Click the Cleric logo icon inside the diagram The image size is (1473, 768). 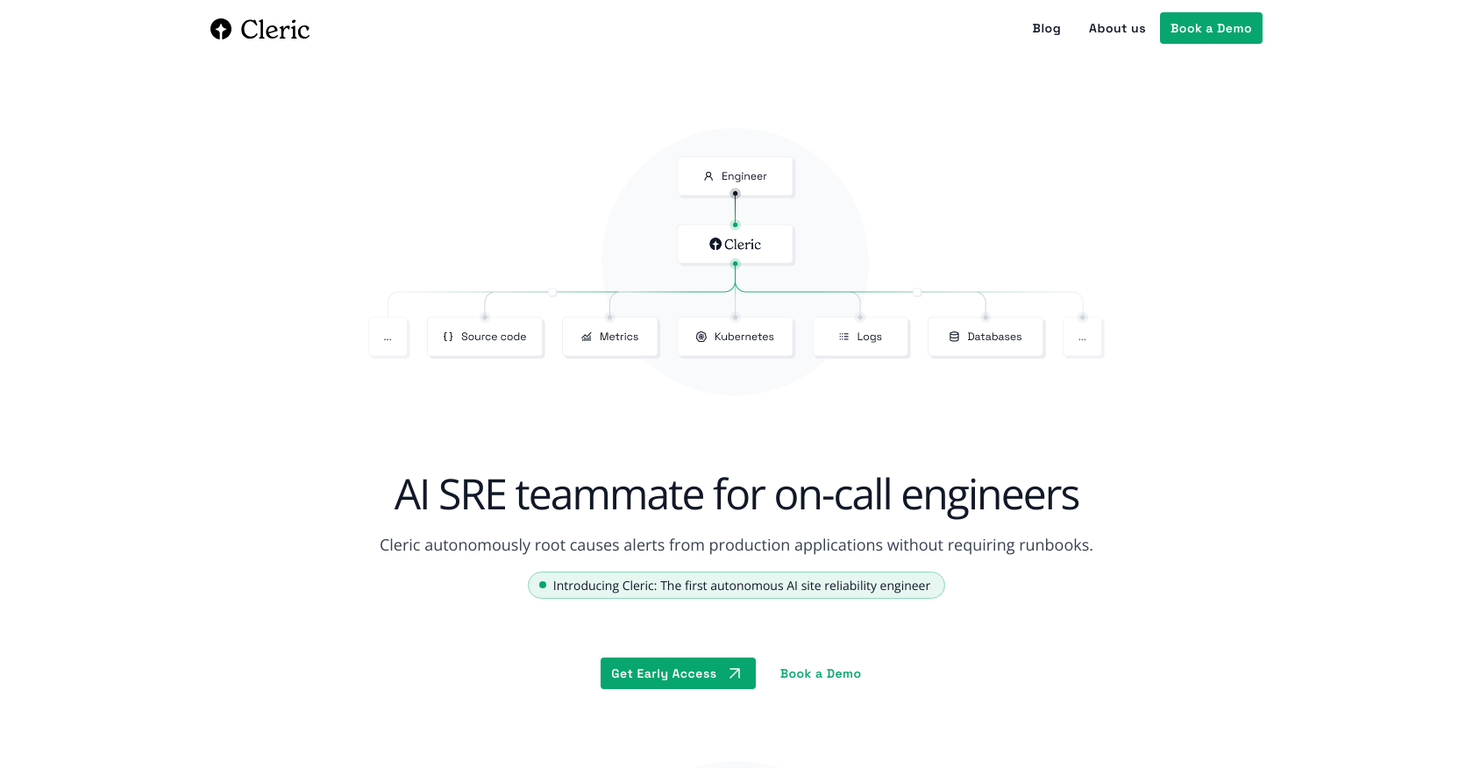715,244
